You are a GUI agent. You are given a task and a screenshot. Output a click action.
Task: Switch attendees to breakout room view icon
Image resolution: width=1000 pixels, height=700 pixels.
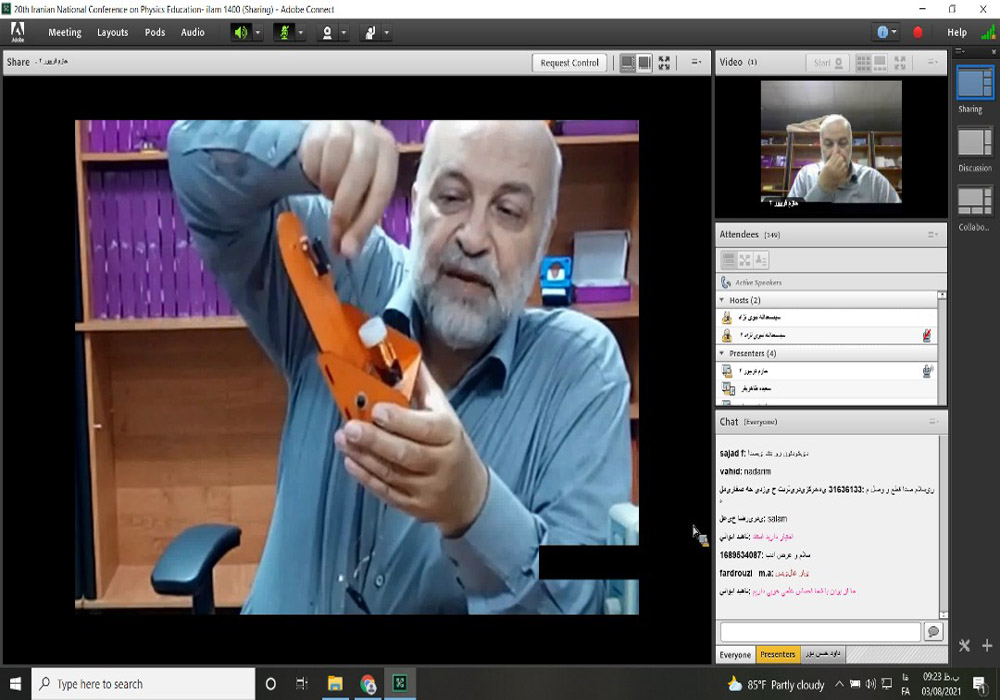[x=745, y=260]
